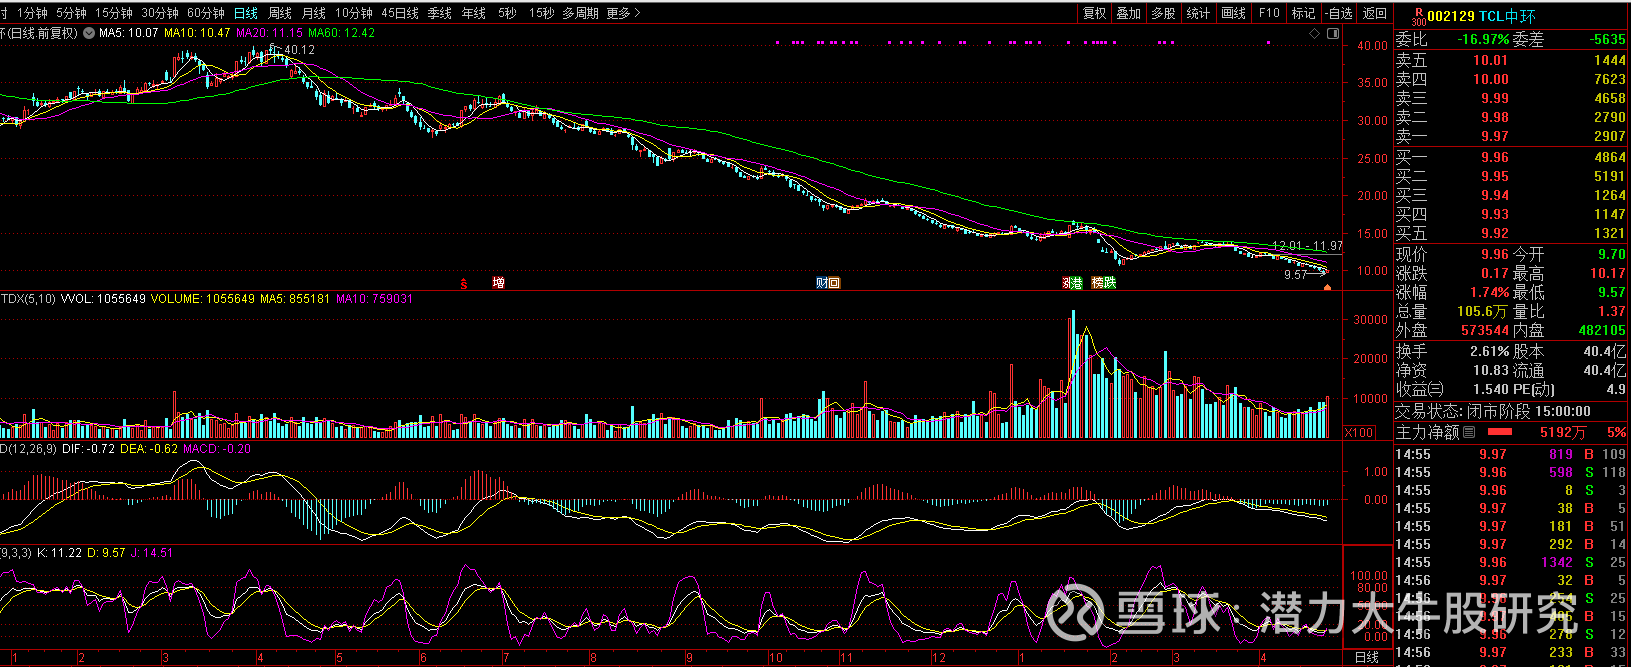This screenshot has height=667, width=1631.
Task: Click the 增 event marker on the chart
Action: point(498,283)
